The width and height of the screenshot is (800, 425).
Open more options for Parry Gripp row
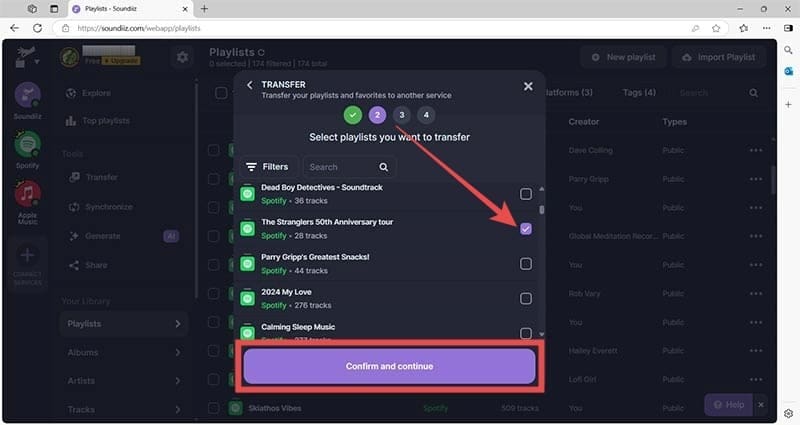tap(756, 179)
